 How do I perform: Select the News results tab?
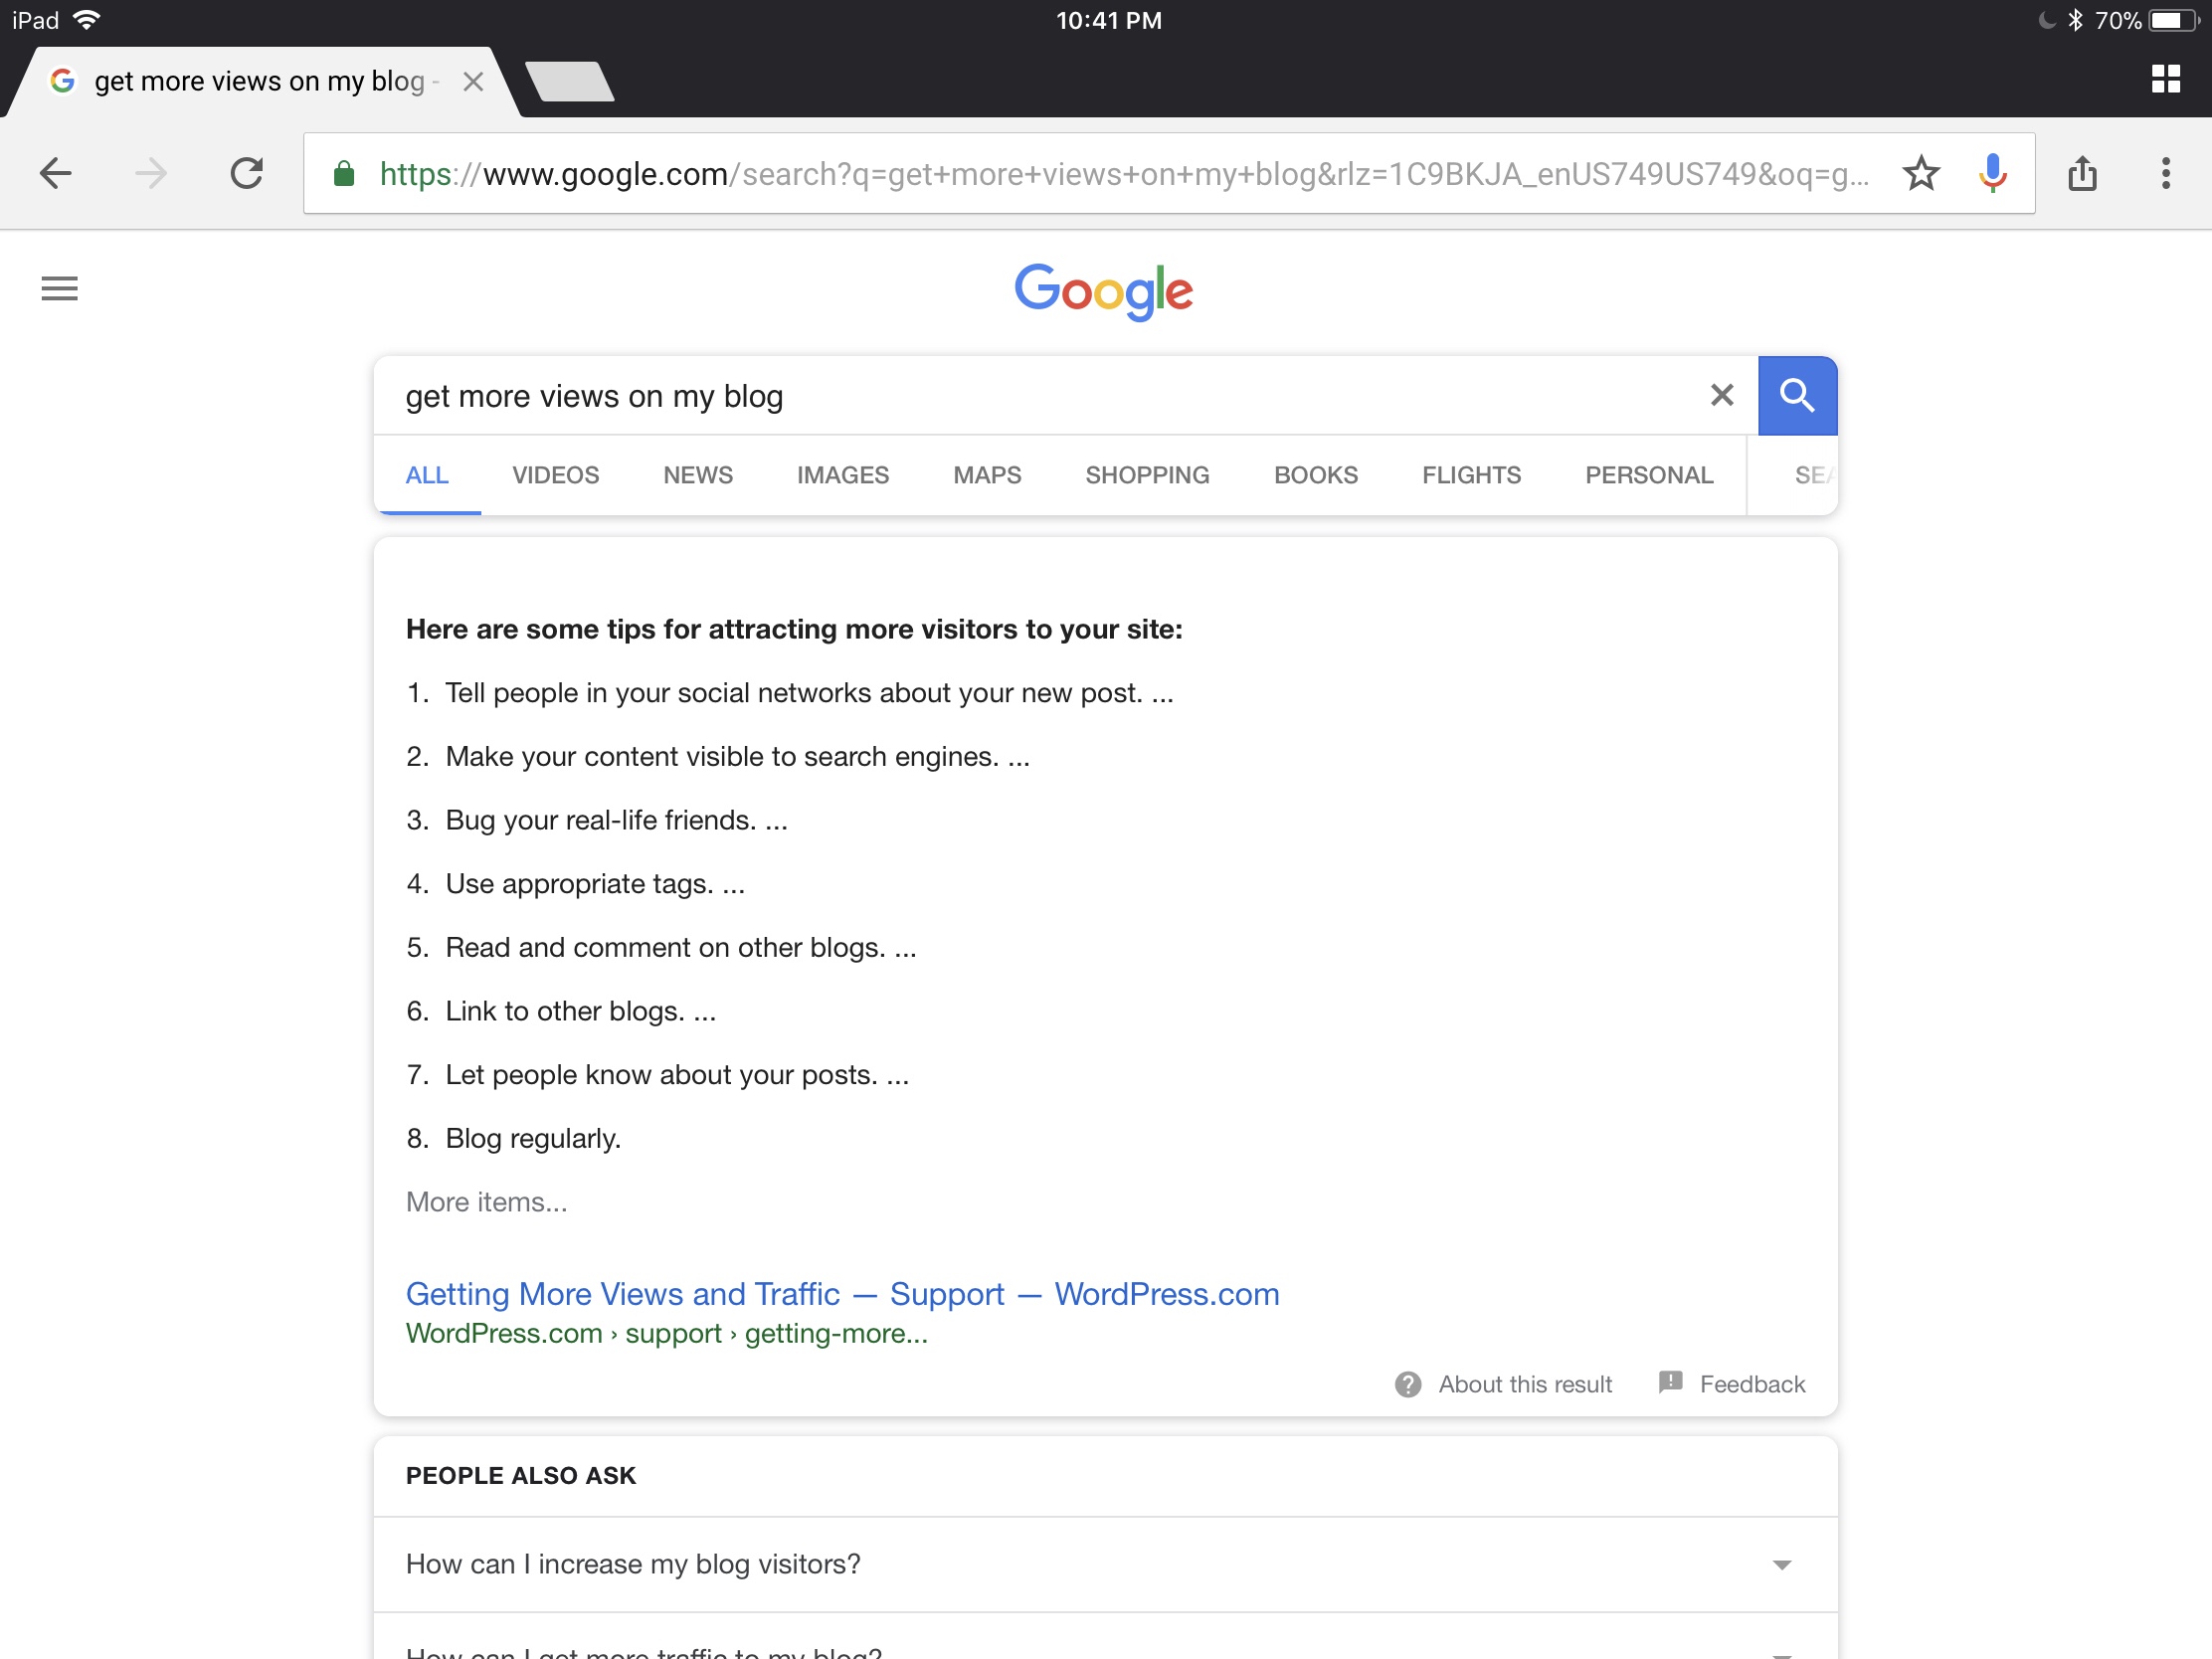[x=697, y=476]
